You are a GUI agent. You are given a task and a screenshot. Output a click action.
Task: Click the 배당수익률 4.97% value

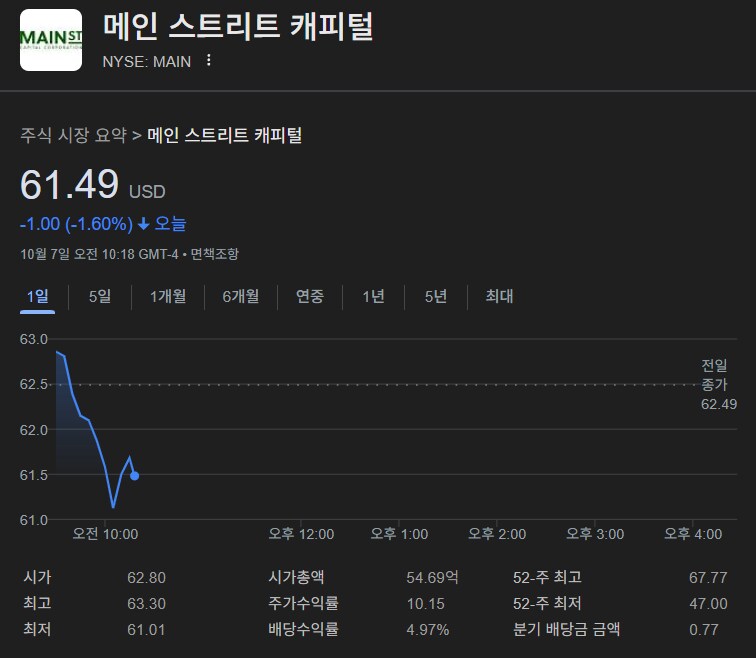pos(428,630)
